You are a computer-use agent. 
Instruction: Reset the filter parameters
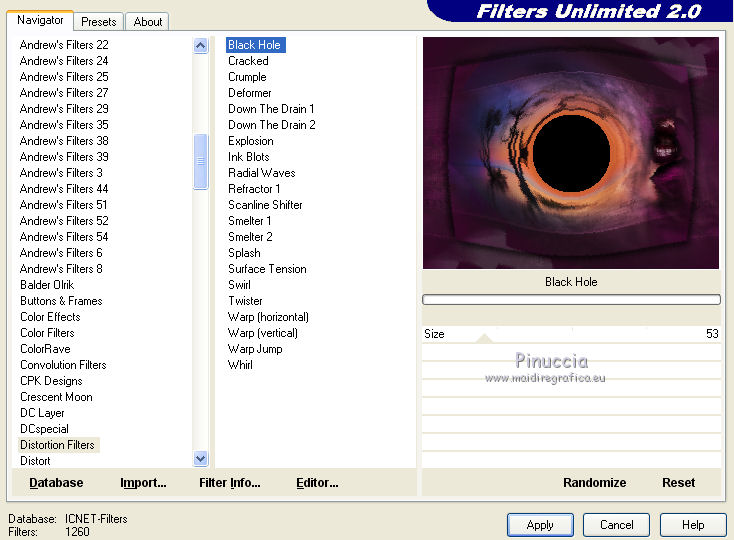click(678, 482)
